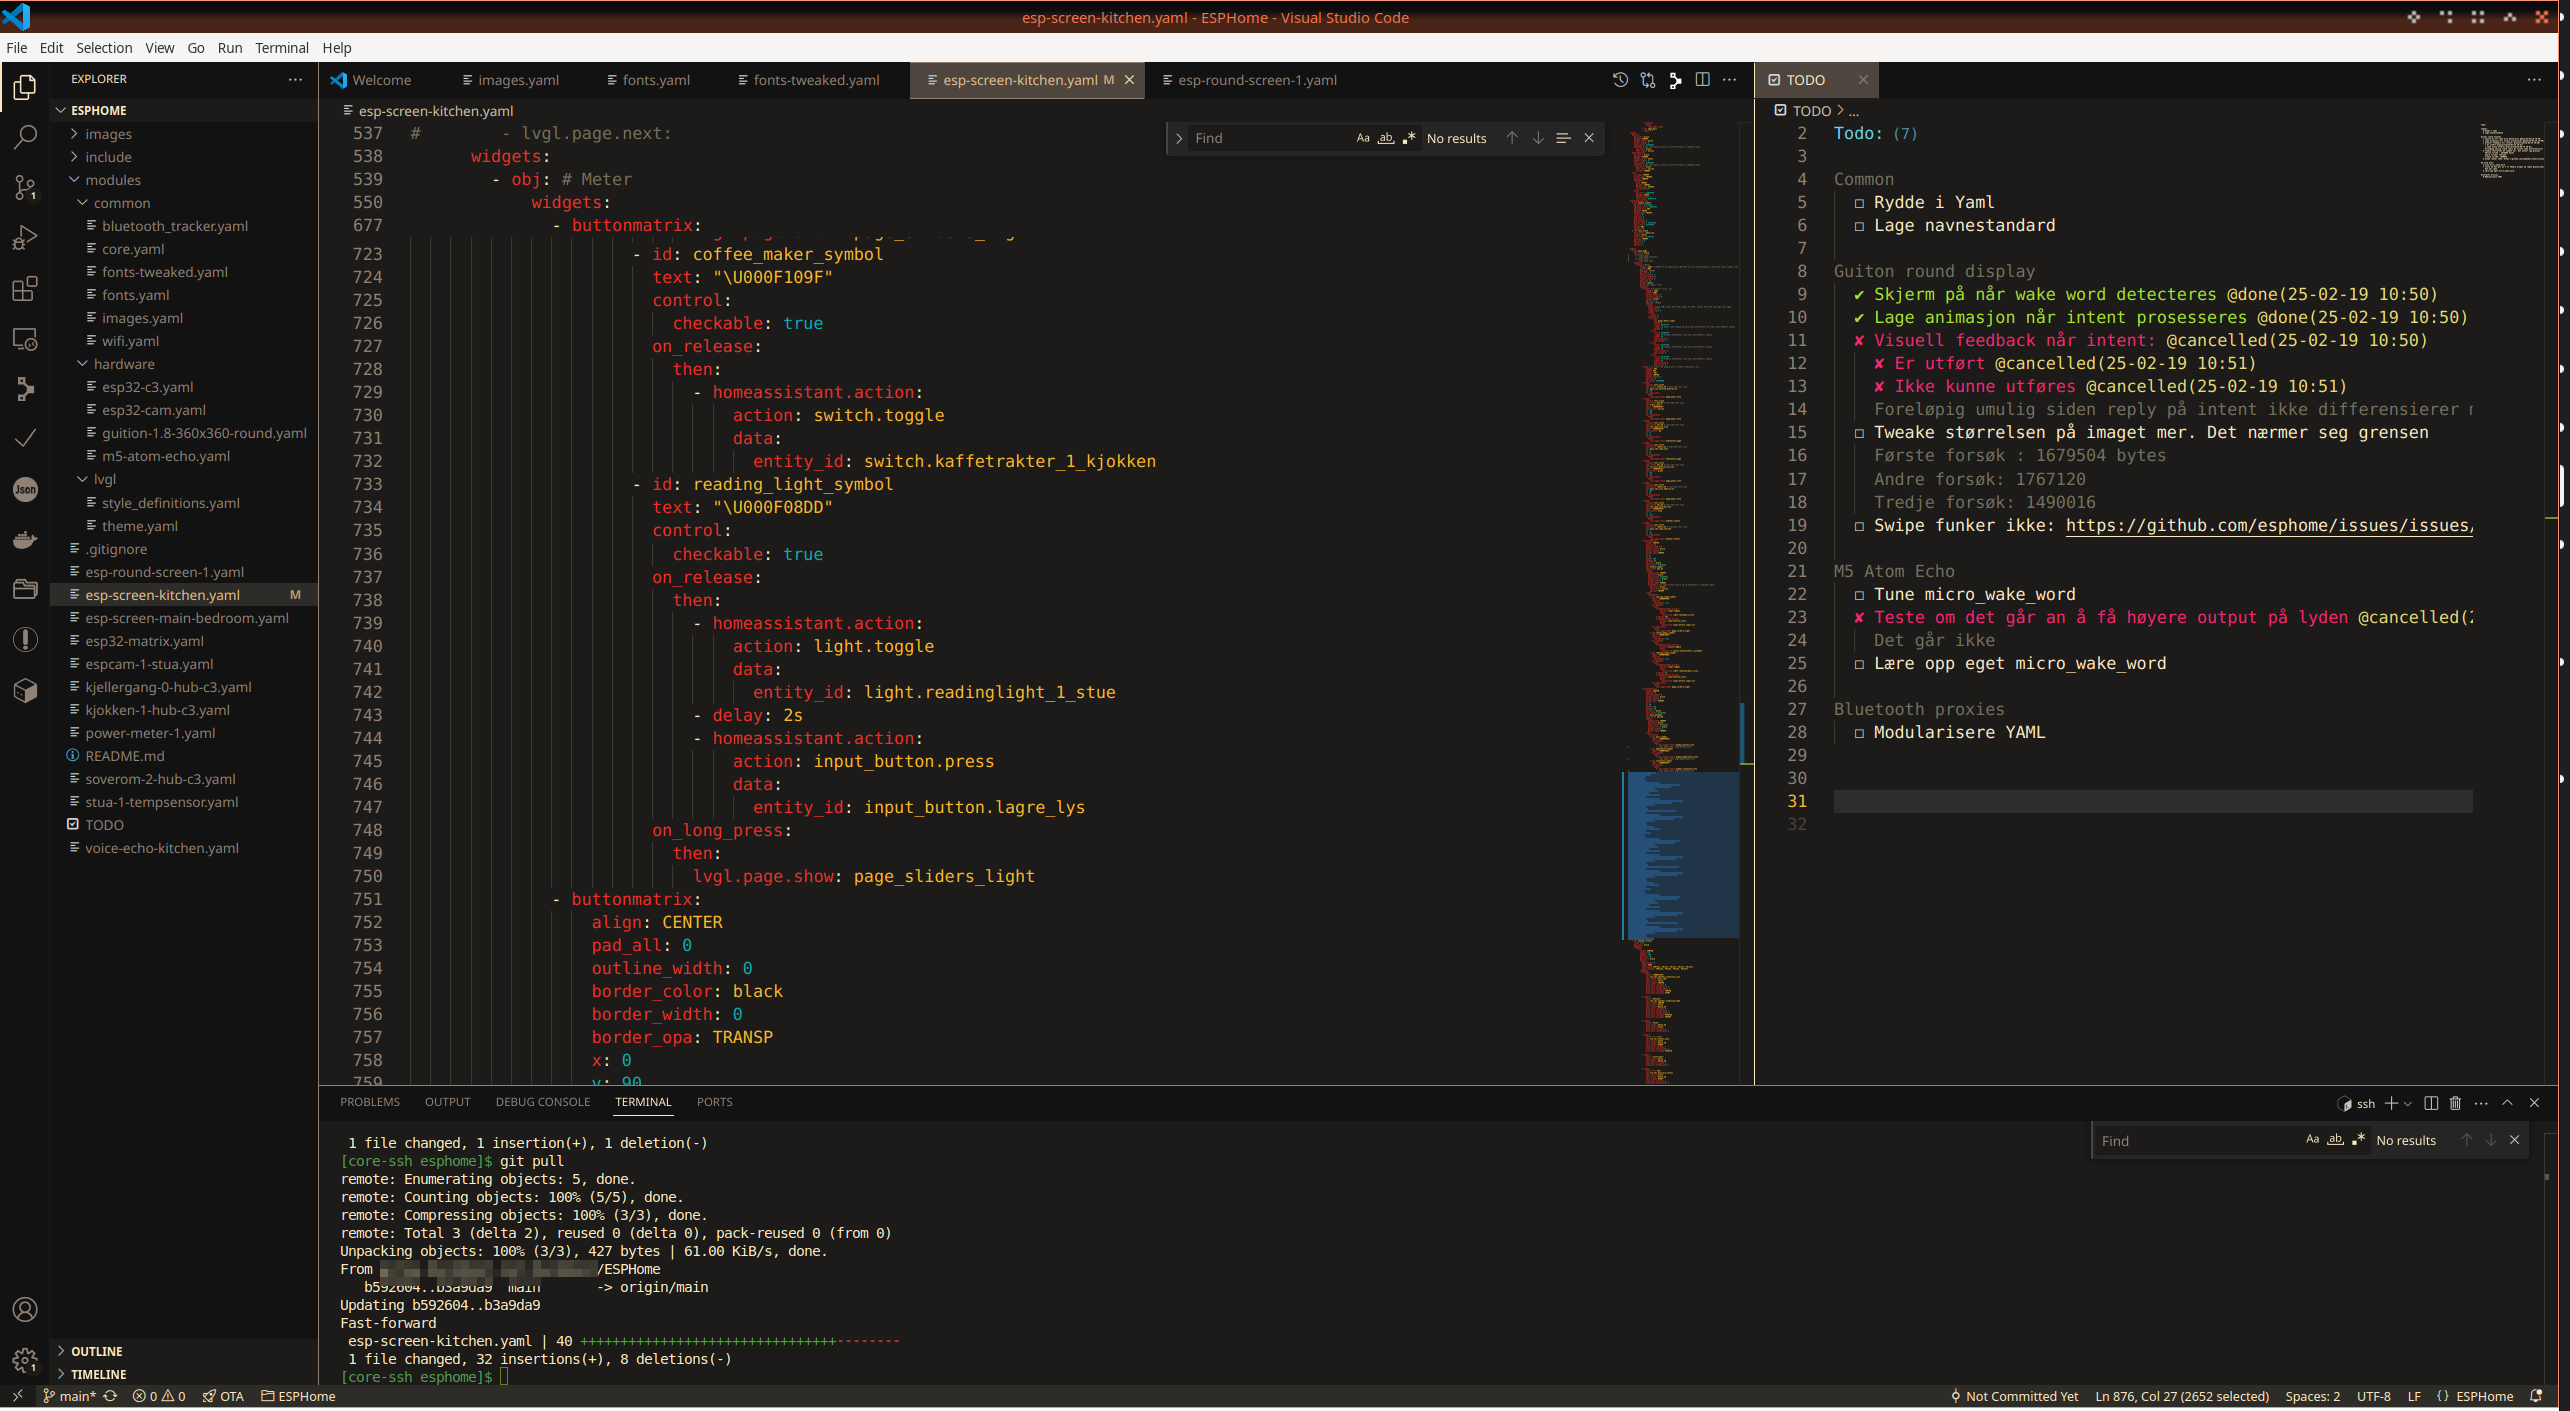Open Manage gear icon
The width and height of the screenshot is (2570, 1411).
pyautogui.click(x=25, y=1360)
